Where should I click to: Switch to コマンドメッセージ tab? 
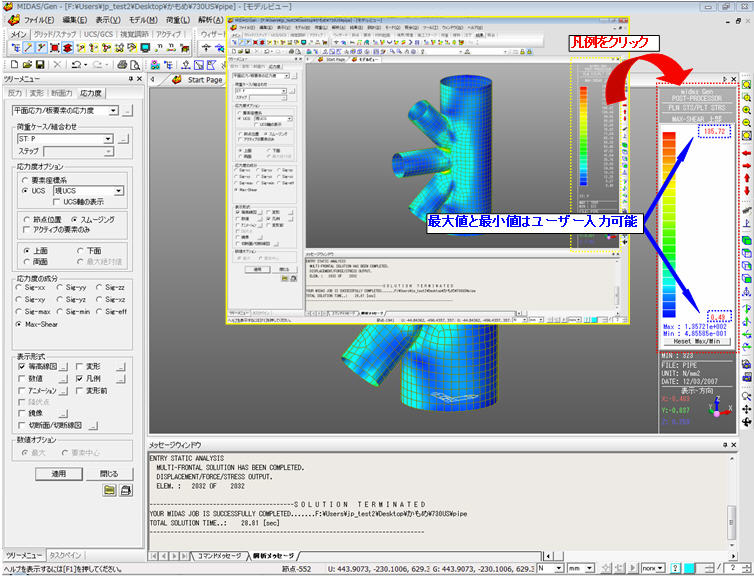point(219,556)
